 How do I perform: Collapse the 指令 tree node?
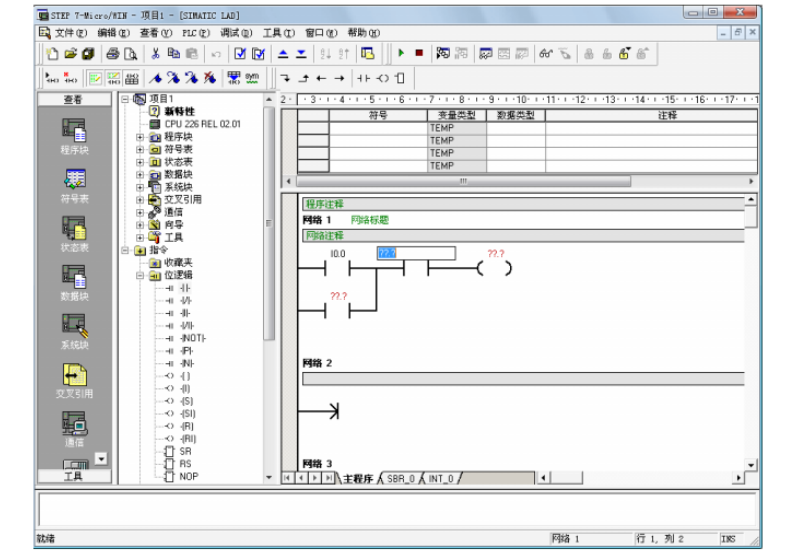125,250
